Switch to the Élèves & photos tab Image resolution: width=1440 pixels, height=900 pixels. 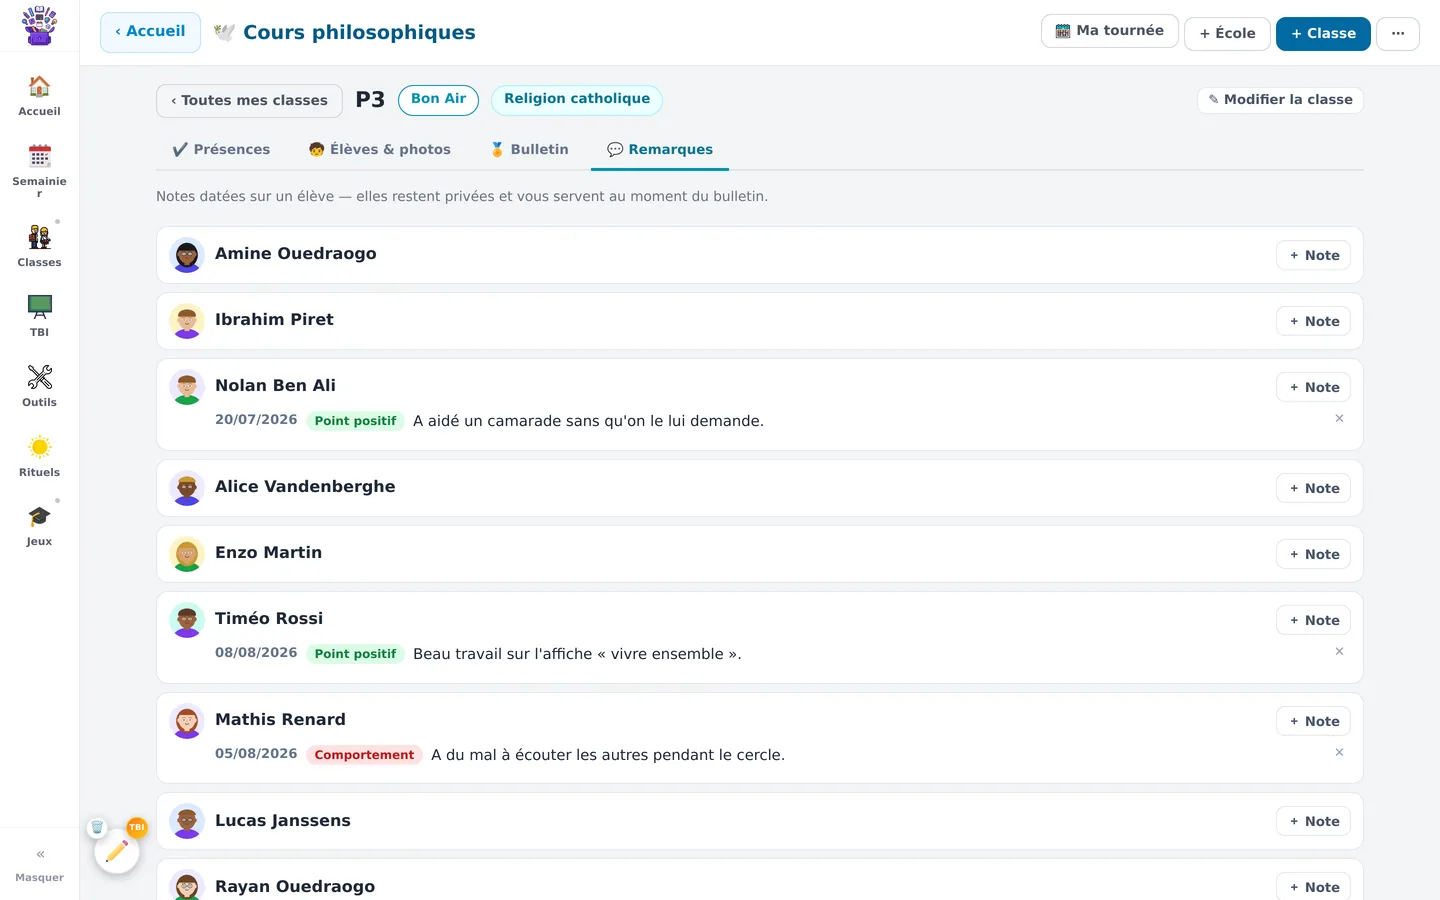(x=380, y=149)
